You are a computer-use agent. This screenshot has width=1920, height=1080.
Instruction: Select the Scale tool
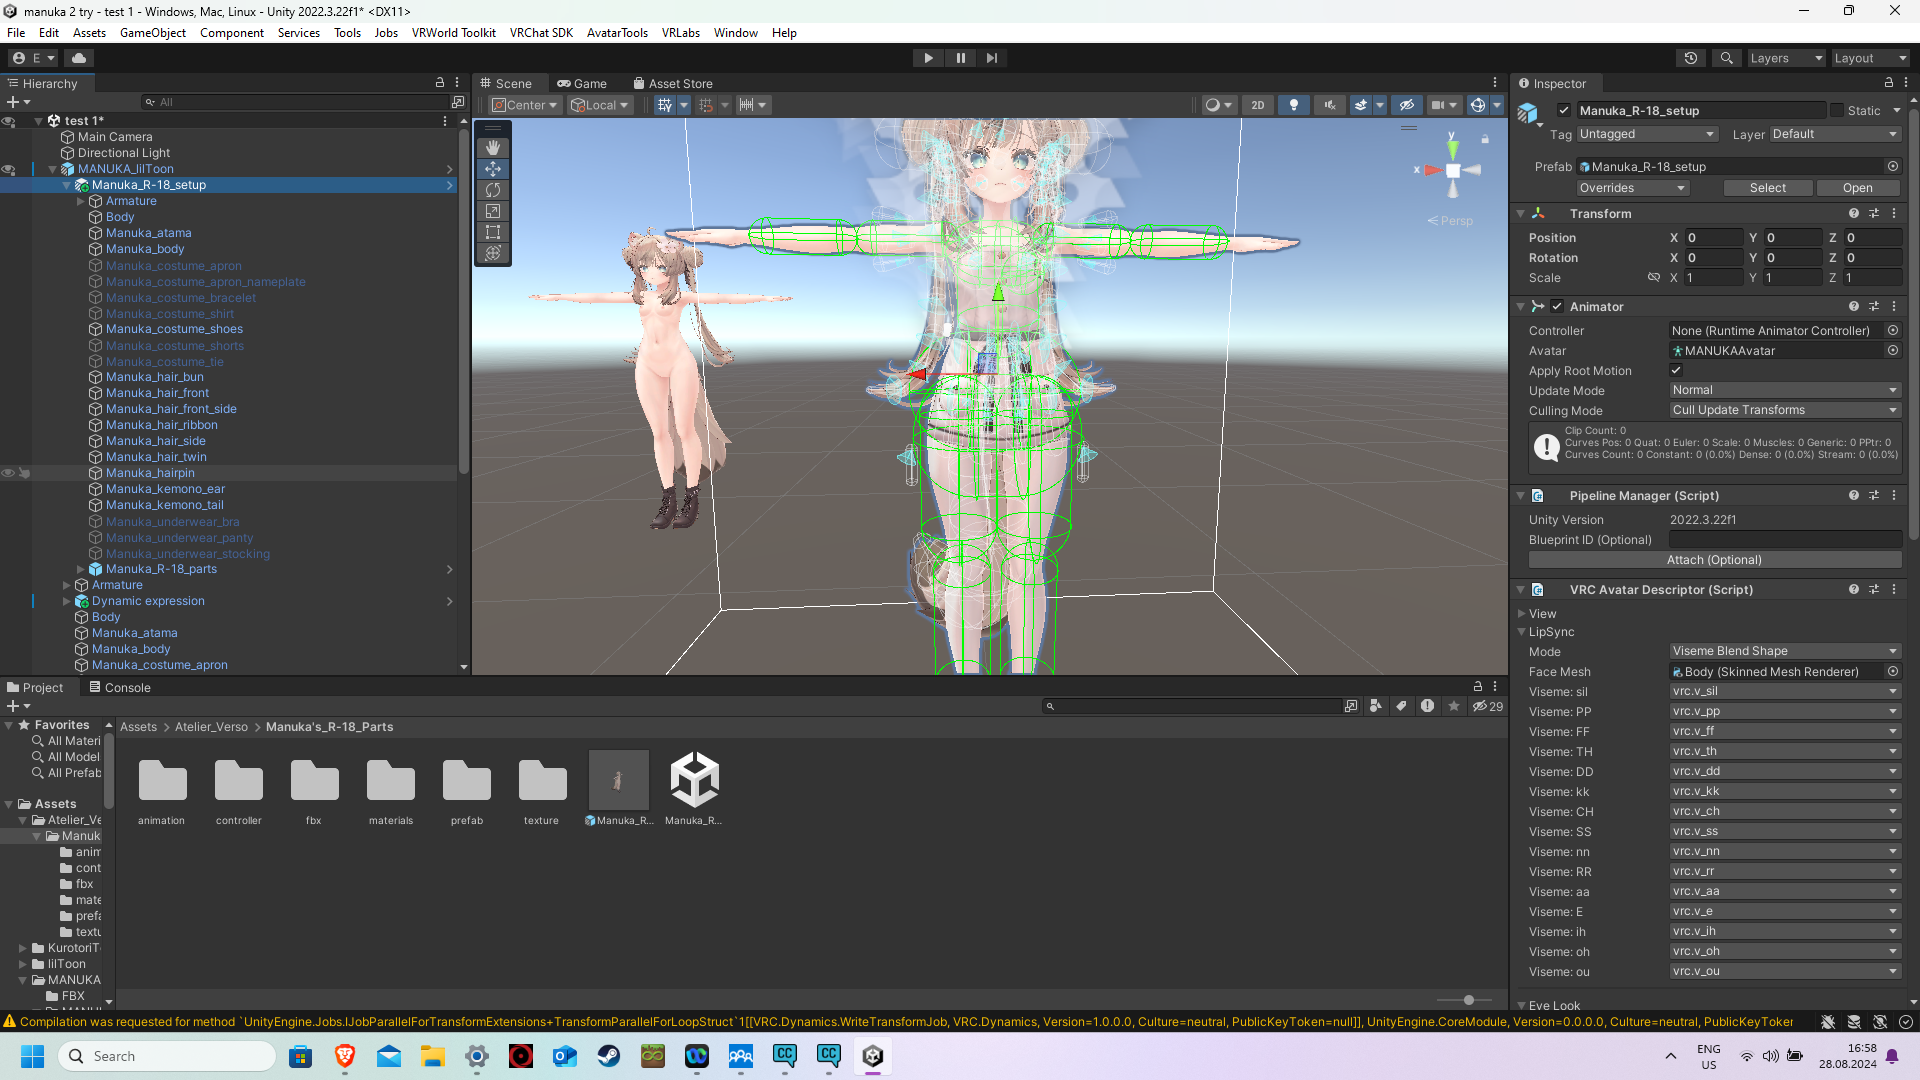pos(493,211)
